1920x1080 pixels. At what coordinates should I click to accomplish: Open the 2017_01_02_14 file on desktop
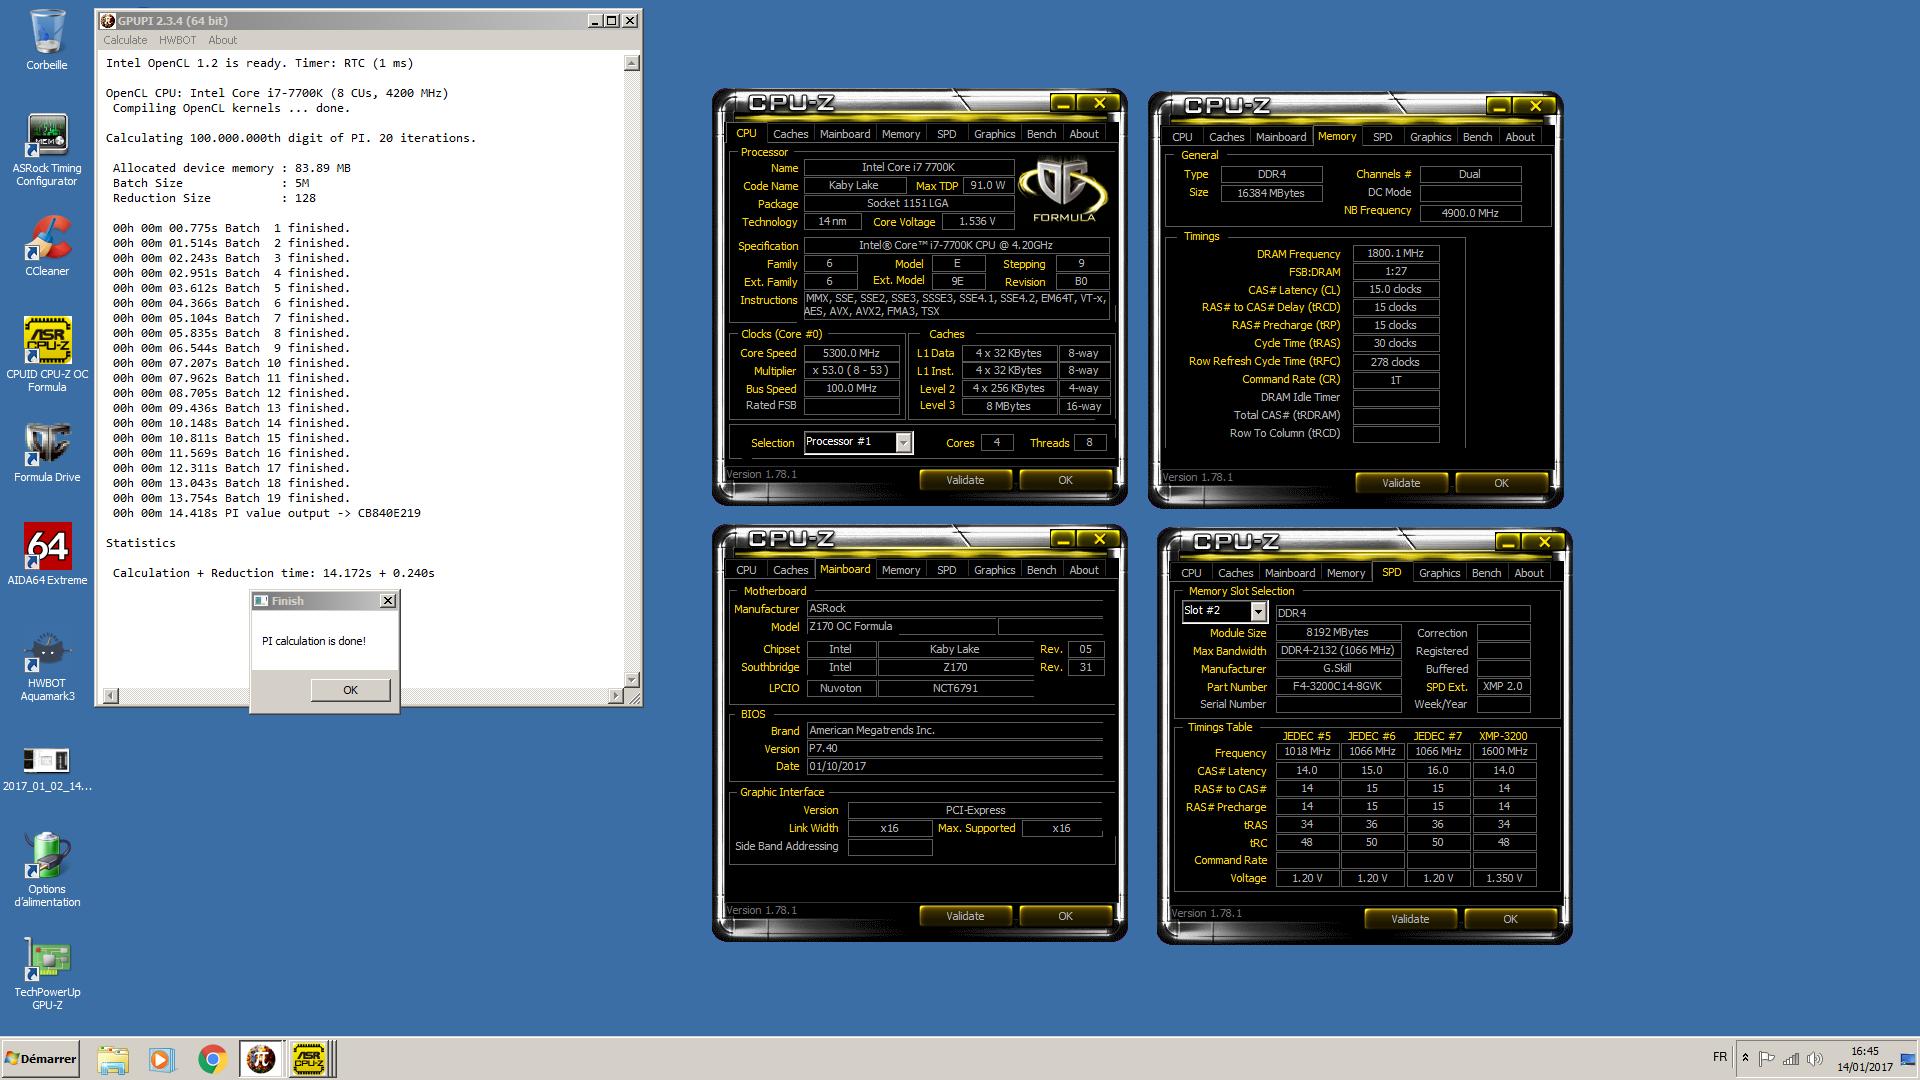coord(47,770)
